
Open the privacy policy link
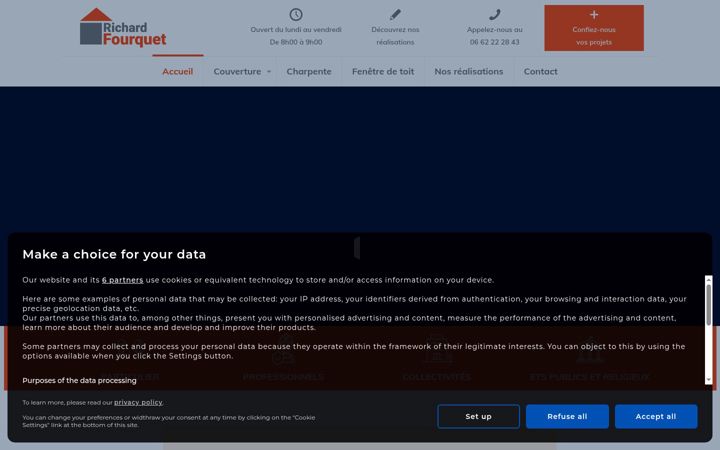(x=138, y=403)
